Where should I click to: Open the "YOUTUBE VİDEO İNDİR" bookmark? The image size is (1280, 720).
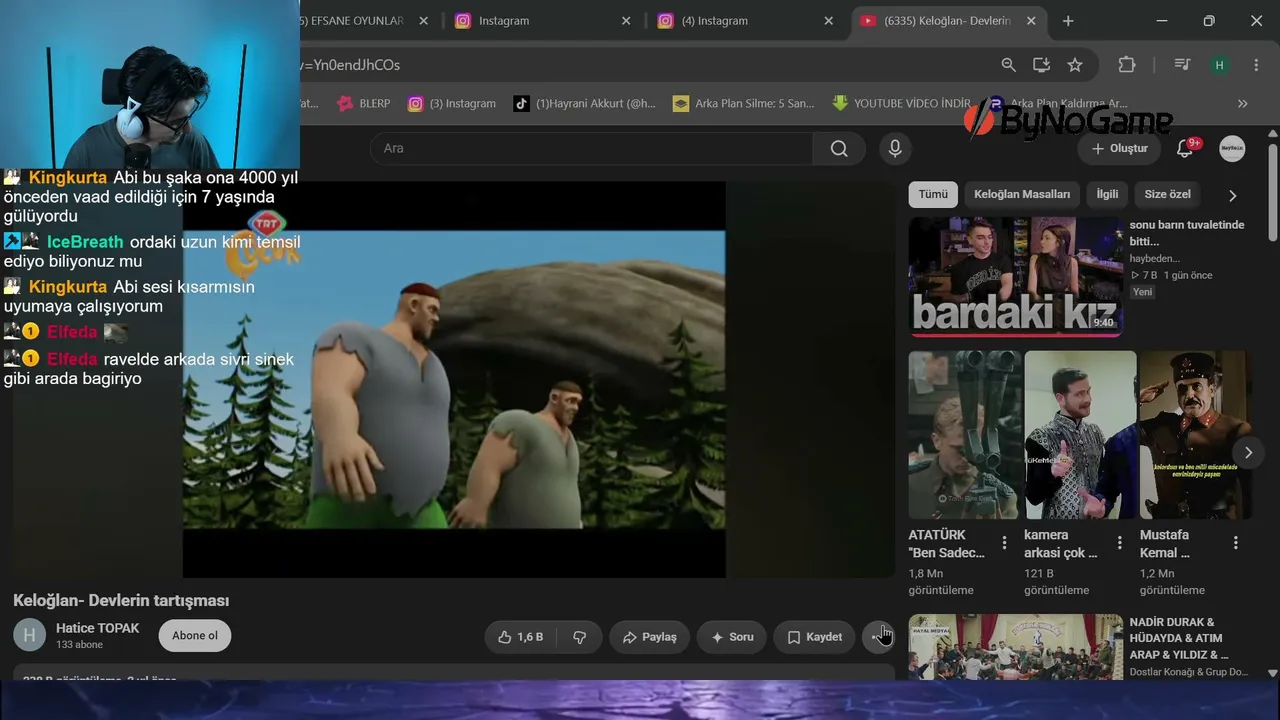(x=901, y=103)
